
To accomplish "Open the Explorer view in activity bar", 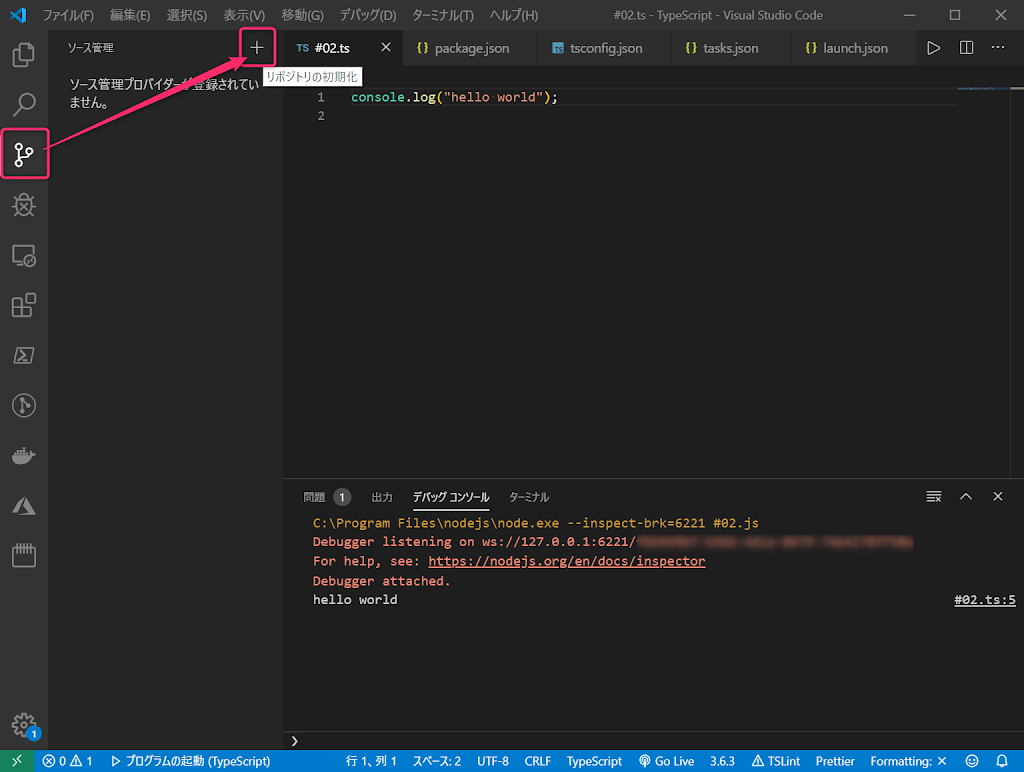I will (24, 54).
